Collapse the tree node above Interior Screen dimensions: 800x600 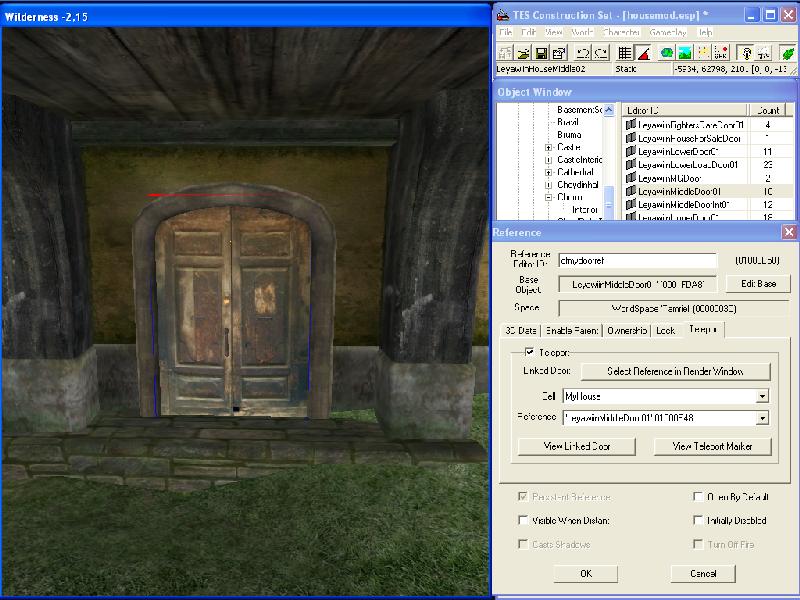tap(548, 197)
